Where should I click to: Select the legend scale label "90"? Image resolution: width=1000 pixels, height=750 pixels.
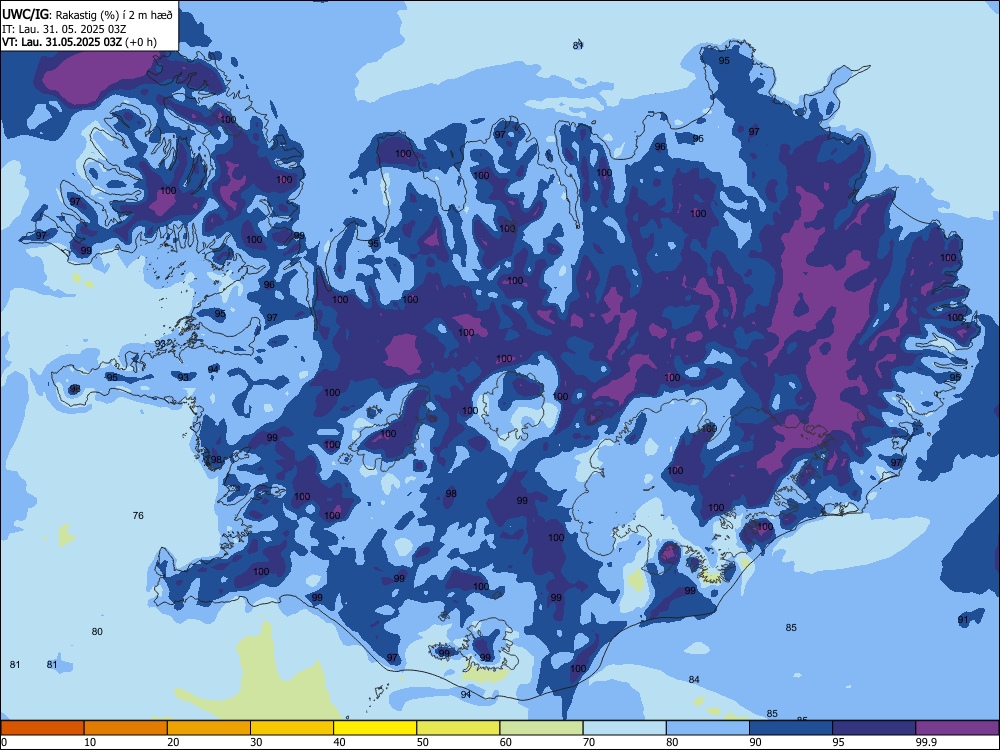click(756, 742)
